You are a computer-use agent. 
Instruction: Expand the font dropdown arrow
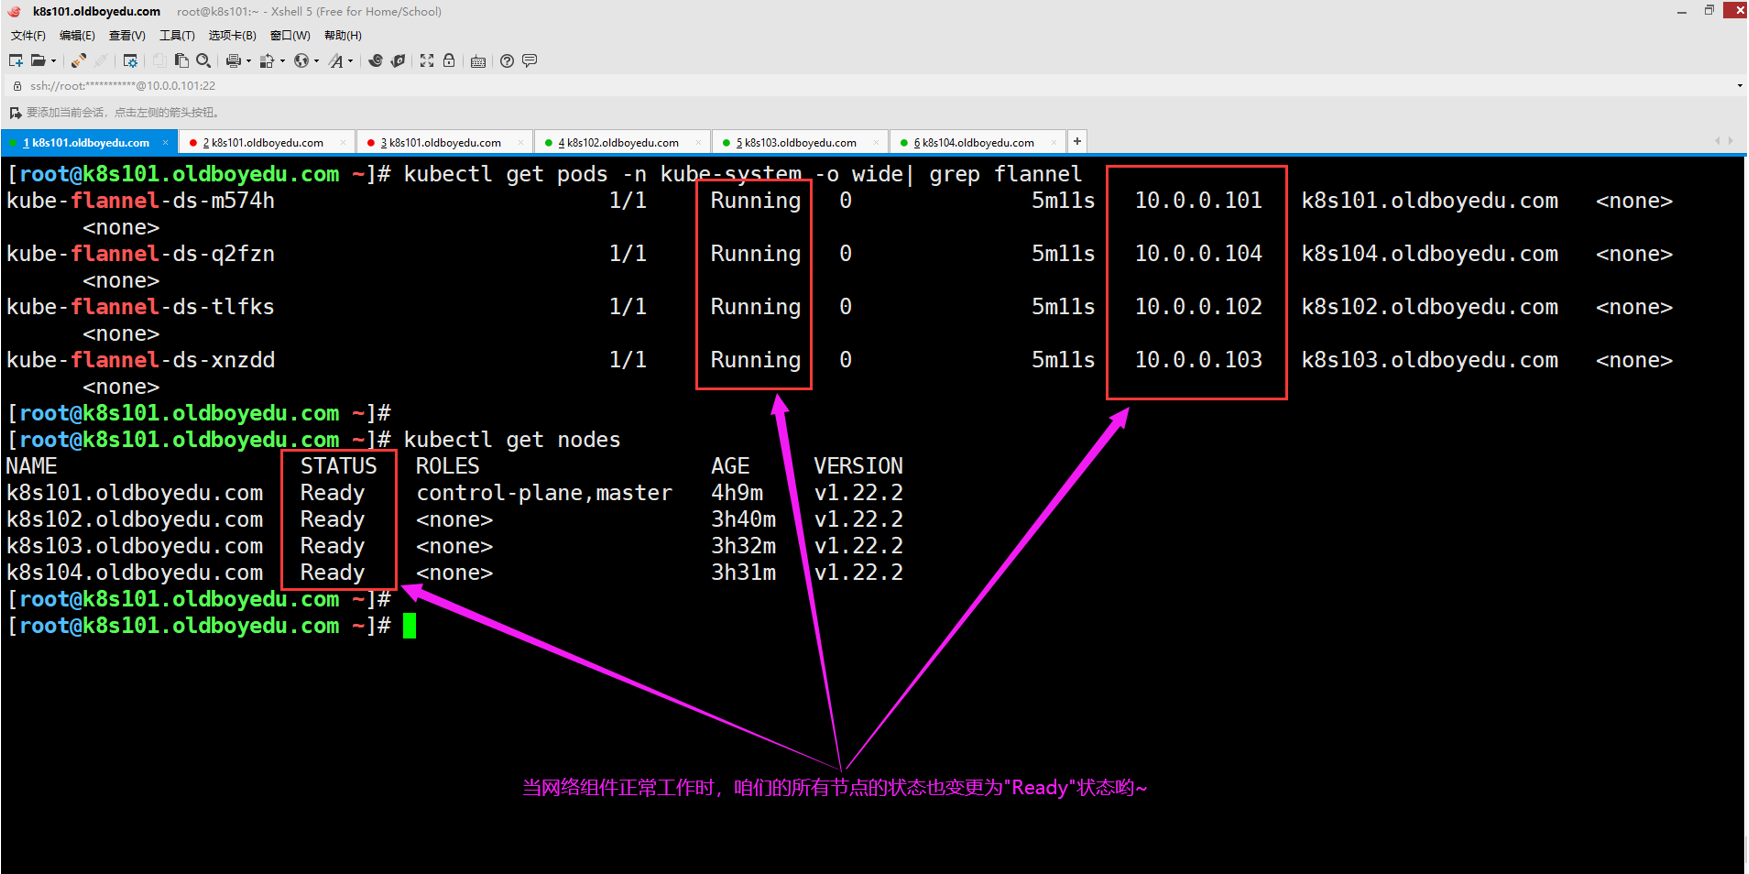[x=350, y=61]
